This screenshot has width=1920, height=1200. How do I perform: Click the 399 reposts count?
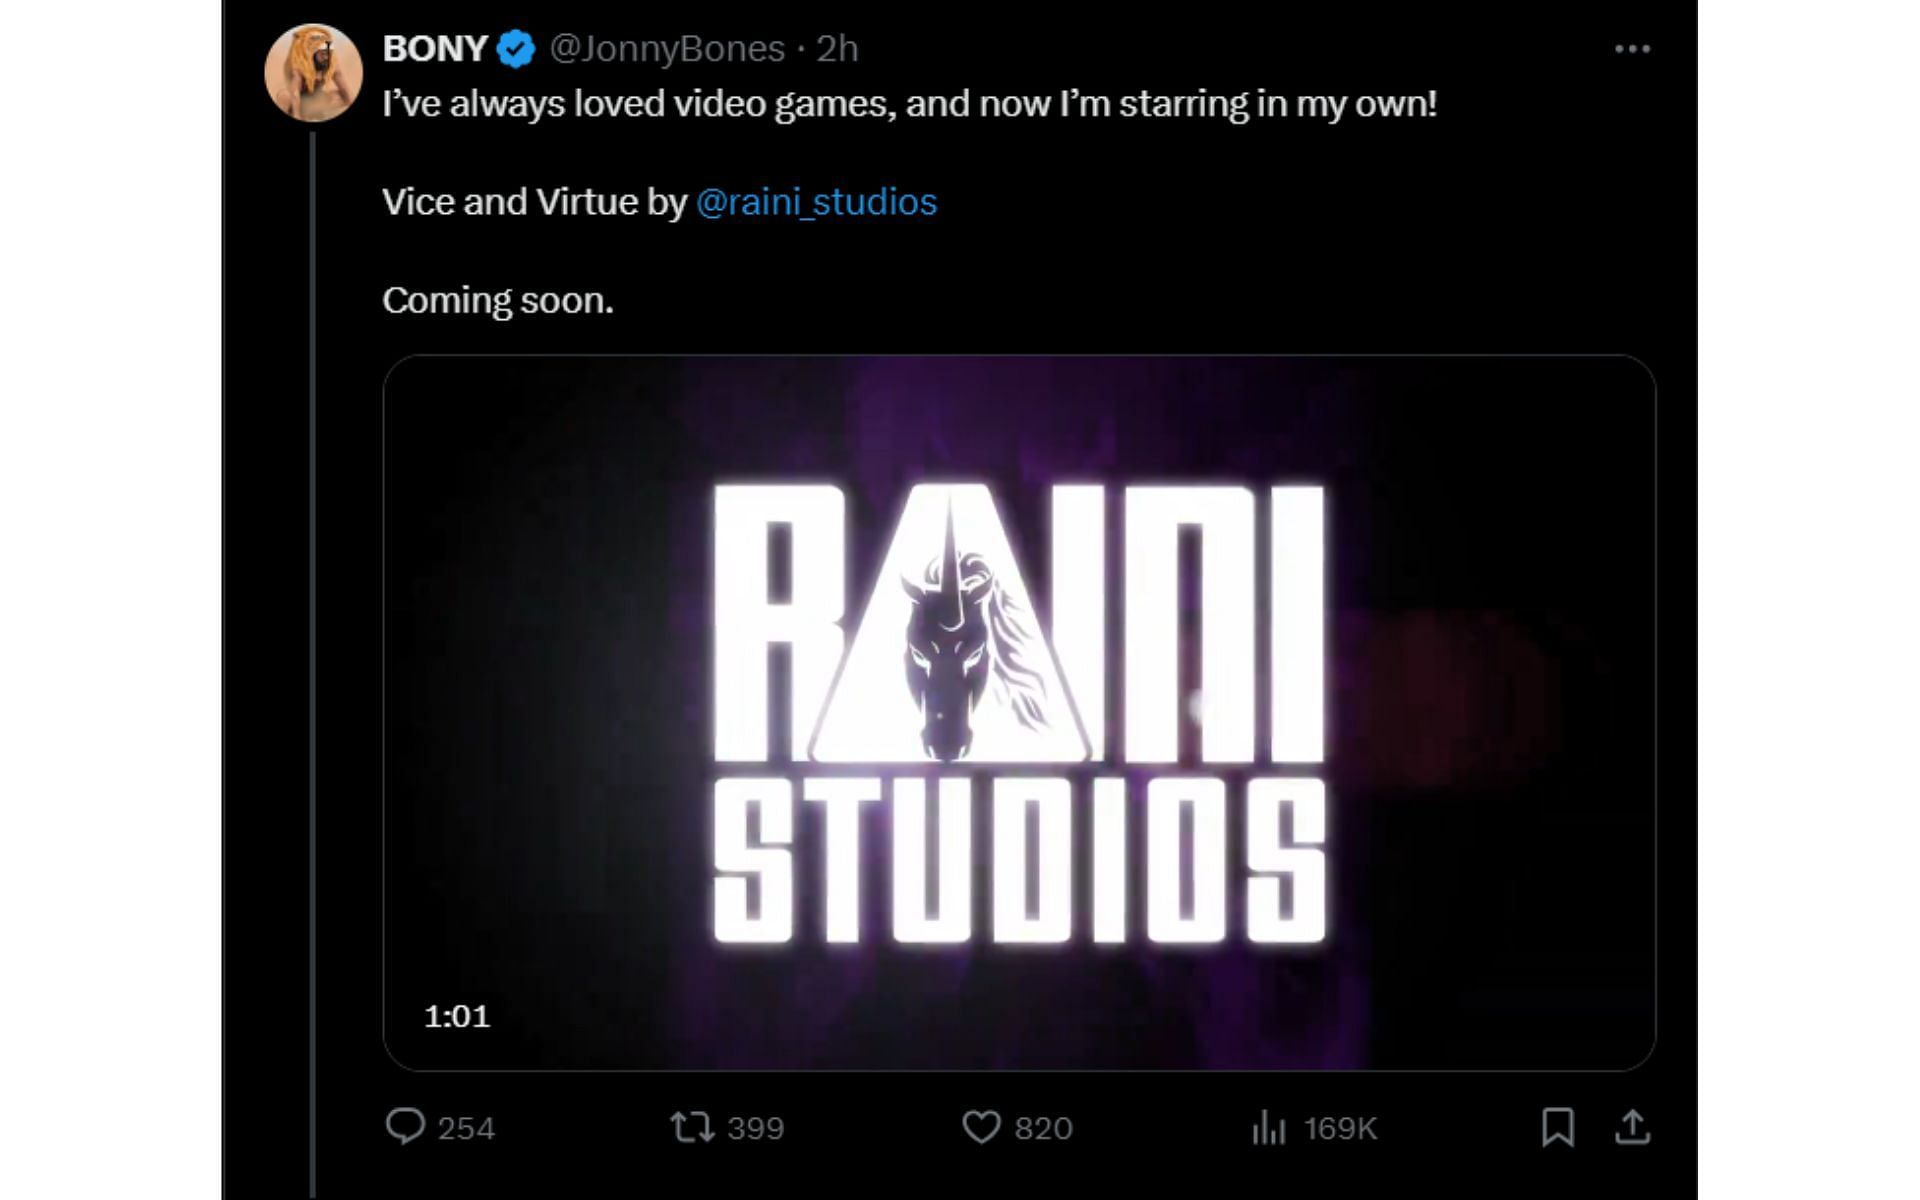(x=755, y=1129)
